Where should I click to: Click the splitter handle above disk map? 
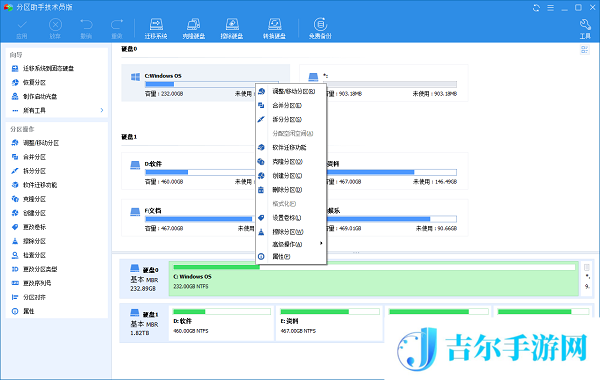(x=356, y=253)
